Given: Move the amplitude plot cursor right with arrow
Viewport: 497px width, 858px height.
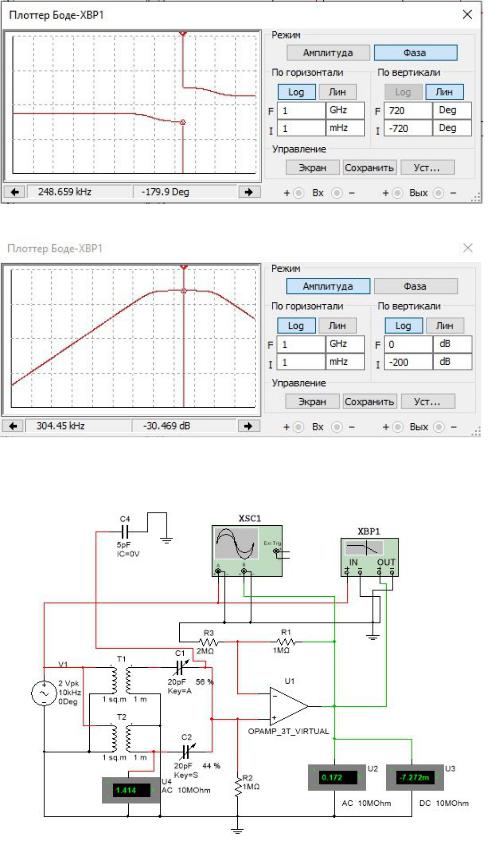Looking at the screenshot, I should (248, 426).
